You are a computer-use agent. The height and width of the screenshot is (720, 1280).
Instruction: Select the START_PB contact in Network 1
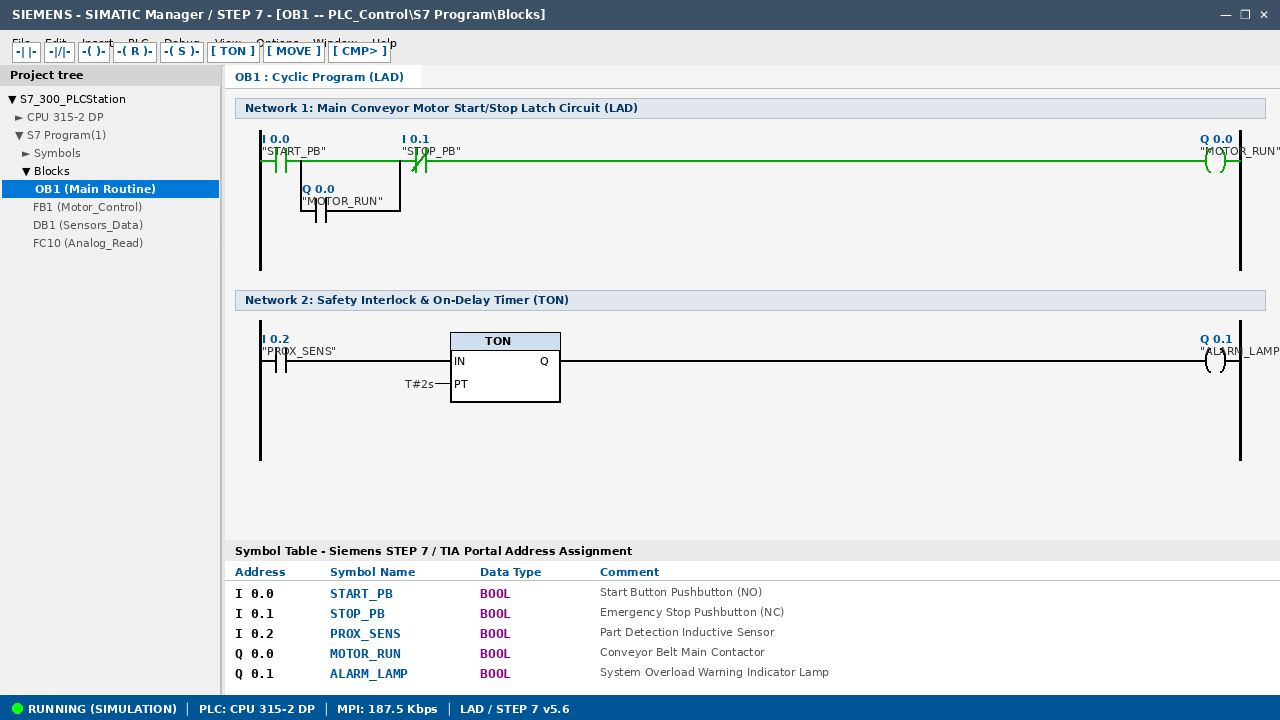click(x=281, y=161)
